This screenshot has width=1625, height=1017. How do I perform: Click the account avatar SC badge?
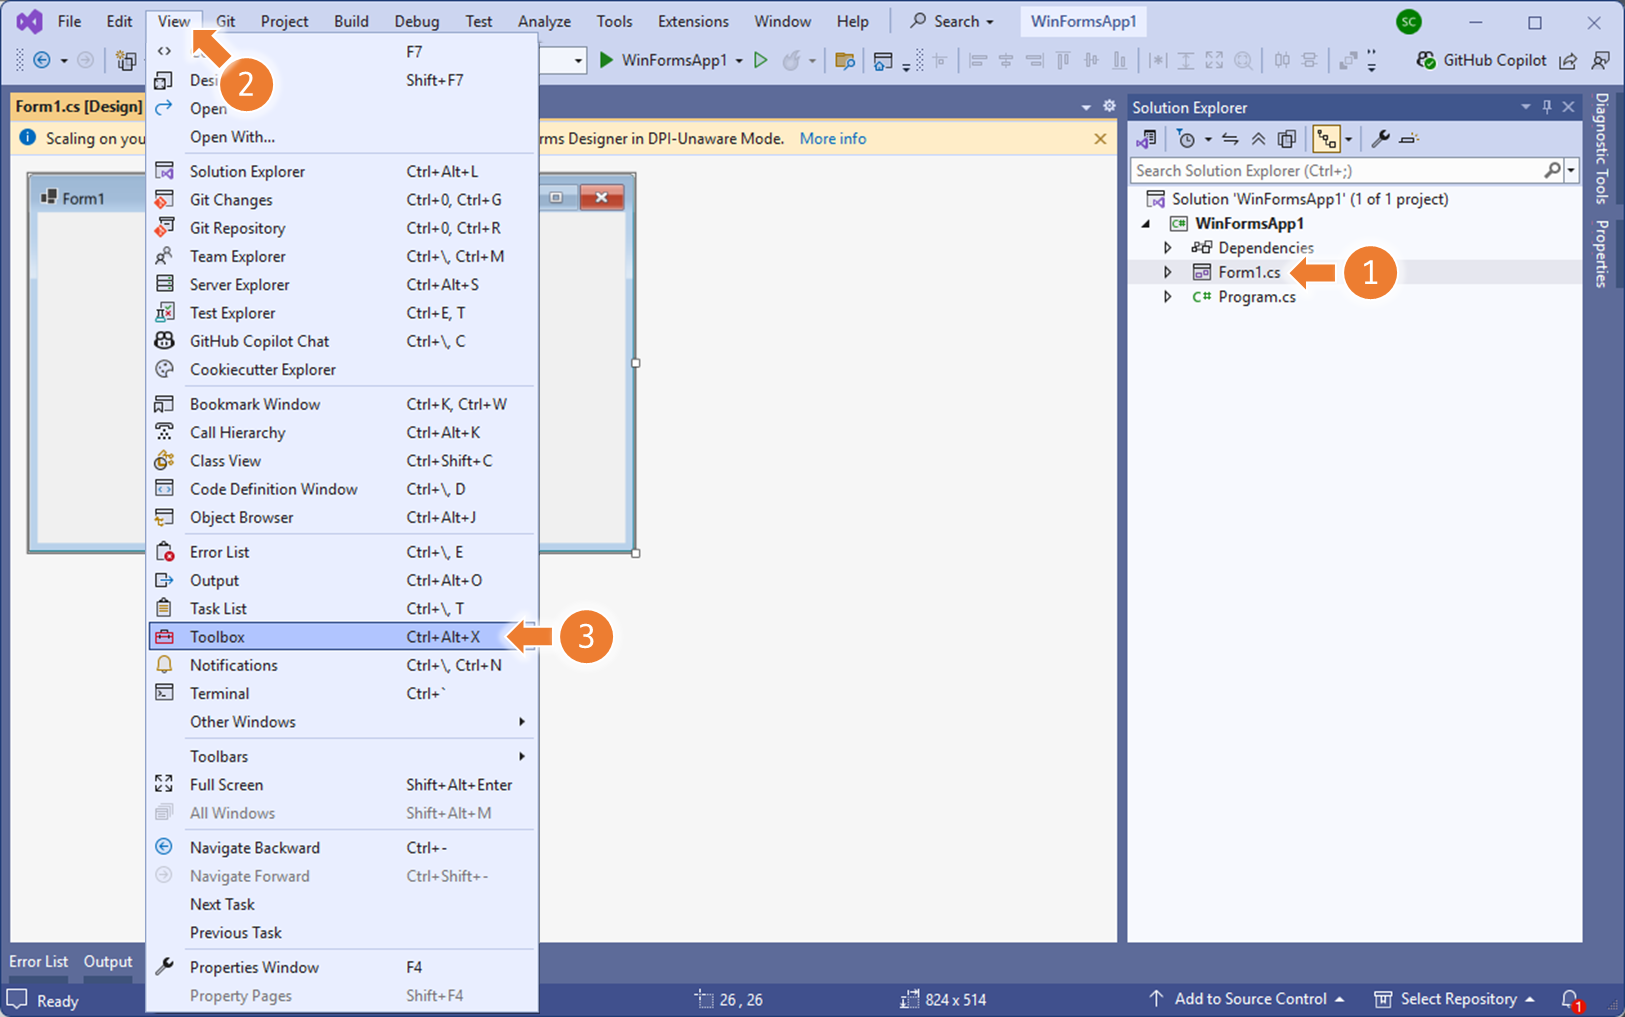pyautogui.click(x=1408, y=21)
